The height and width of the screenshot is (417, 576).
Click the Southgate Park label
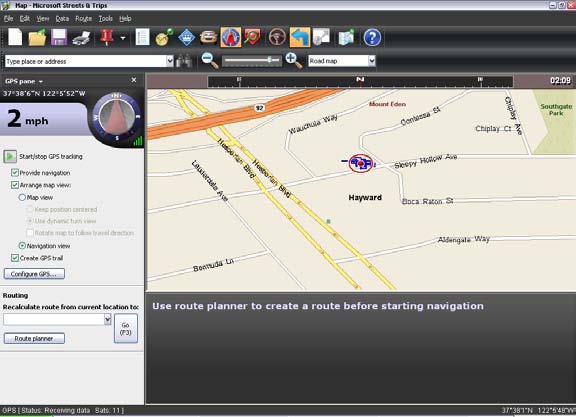556,109
